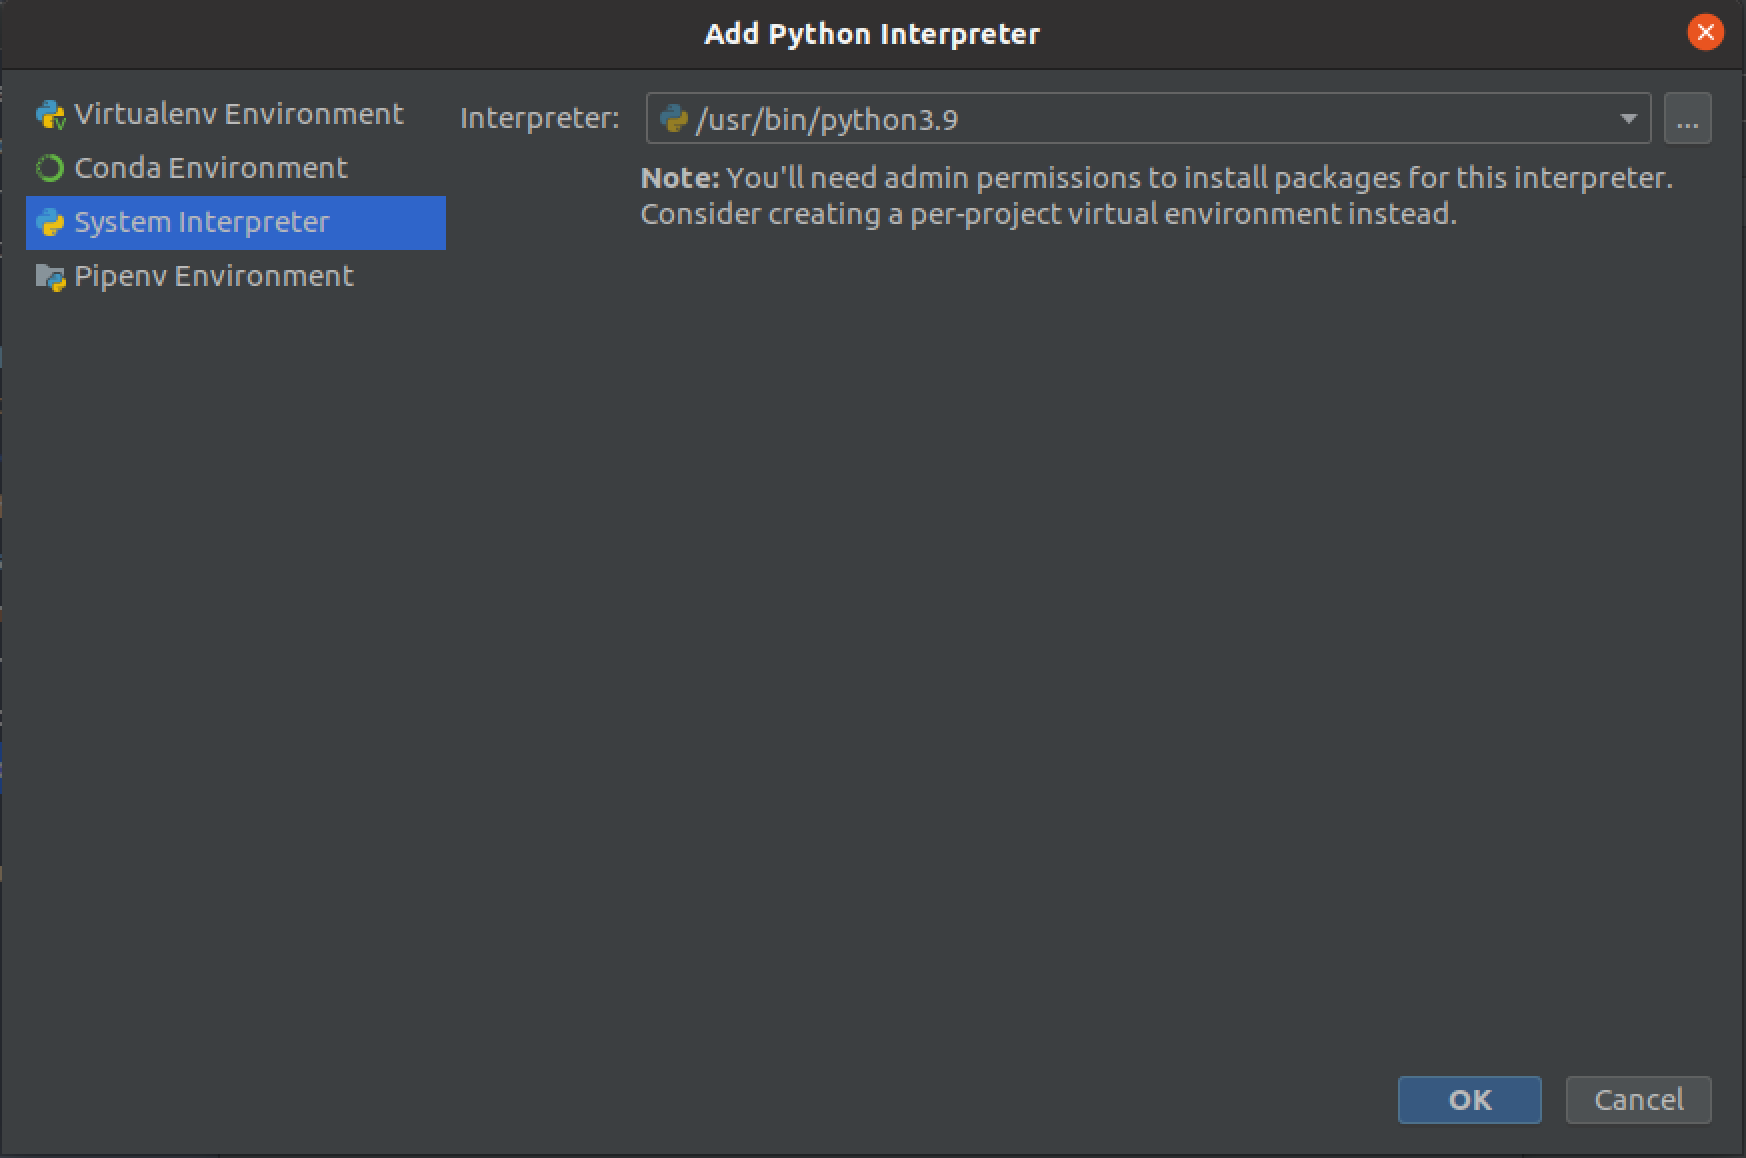Viewport: 1746px width, 1158px height.
Task: Select the /usr/bin/python3.9 path text
Action: 829,118
